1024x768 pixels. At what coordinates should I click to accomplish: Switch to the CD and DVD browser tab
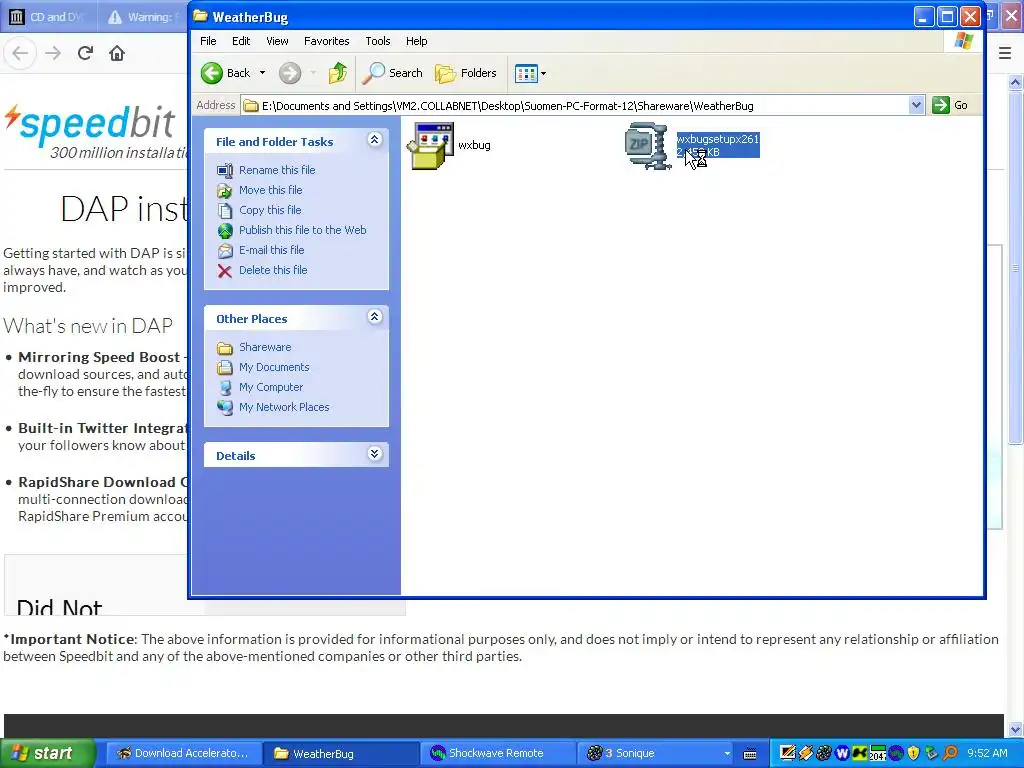pyautogui.click(x=49, y=17)
